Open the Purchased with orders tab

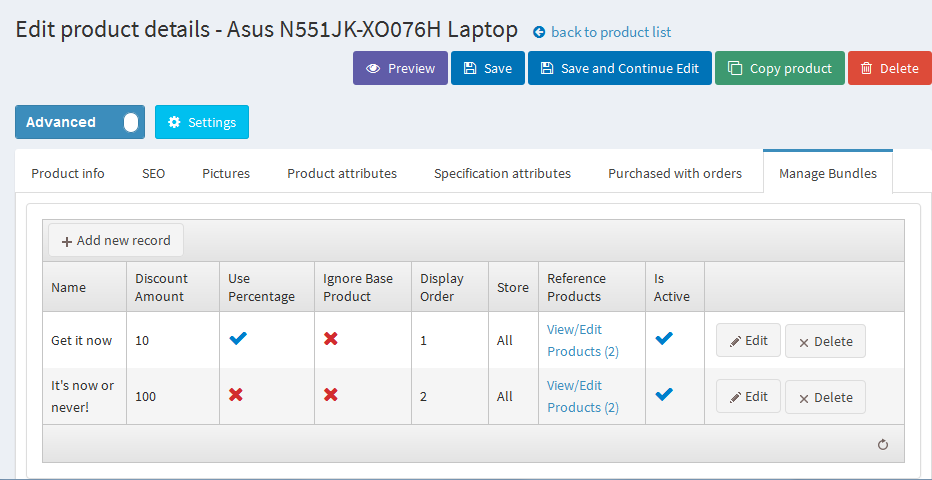tap(675, 173)
